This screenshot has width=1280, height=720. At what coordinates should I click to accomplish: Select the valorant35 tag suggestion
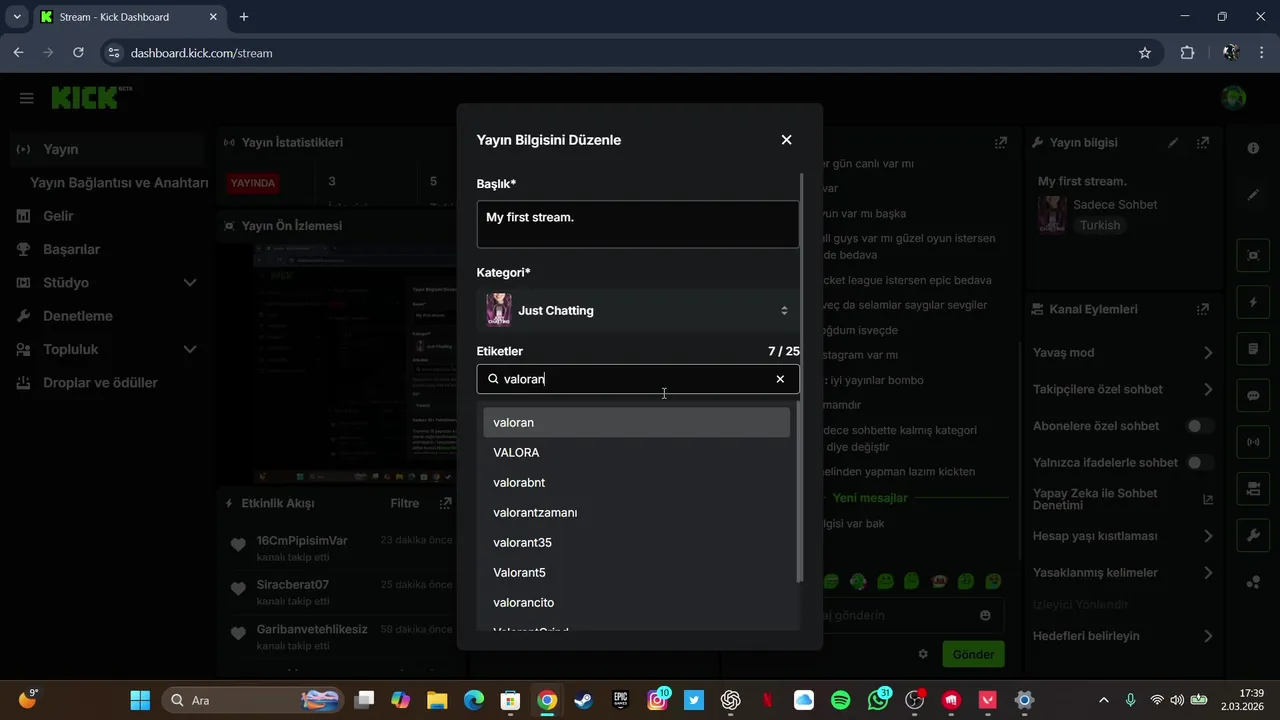636,542
